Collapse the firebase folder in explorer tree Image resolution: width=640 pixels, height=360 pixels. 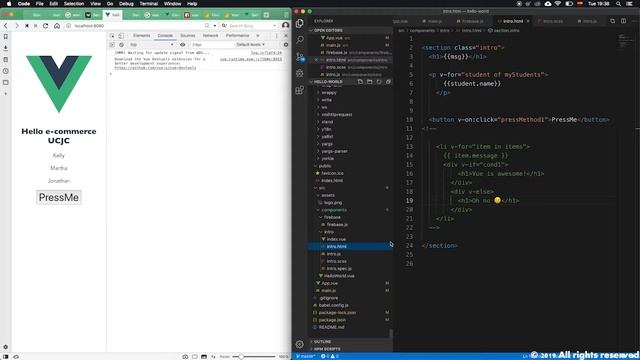pyautogui.click(x=332, y=218)
